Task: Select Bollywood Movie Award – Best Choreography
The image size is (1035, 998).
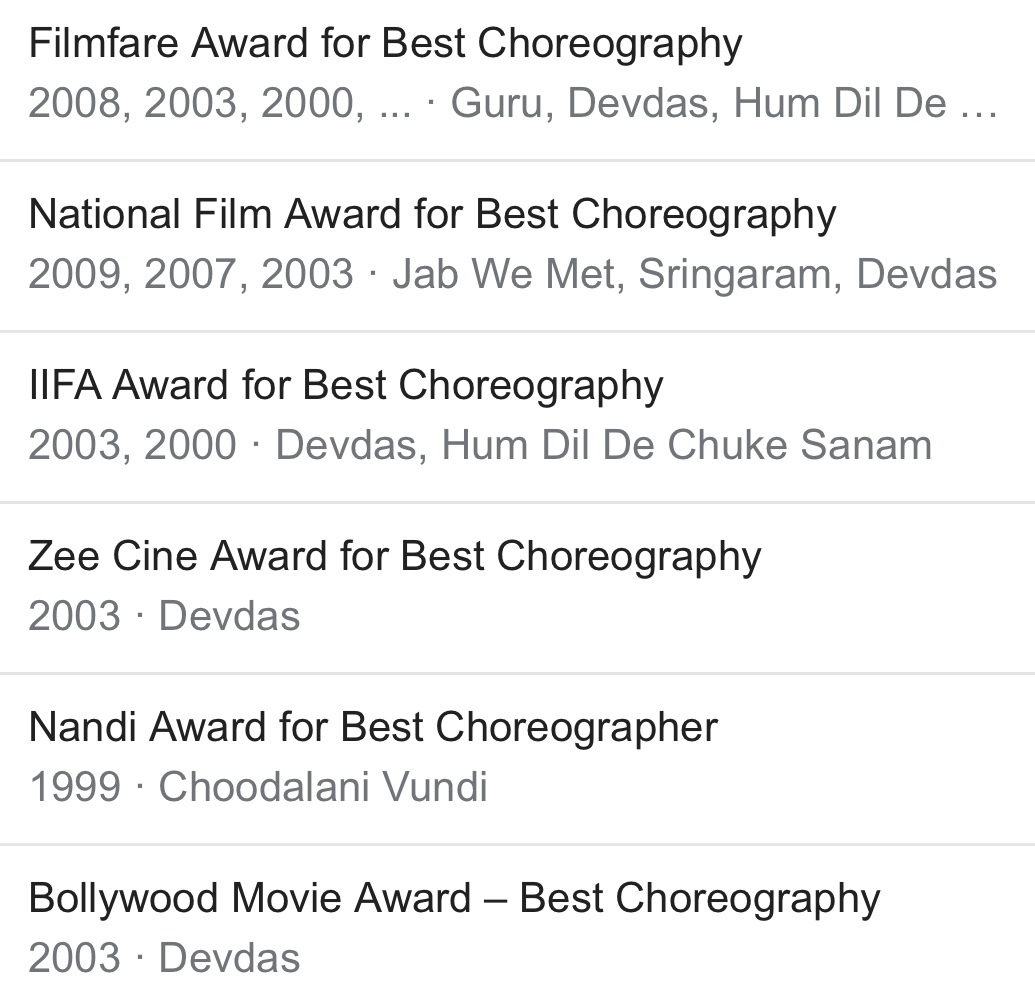Action: (454, 899)
